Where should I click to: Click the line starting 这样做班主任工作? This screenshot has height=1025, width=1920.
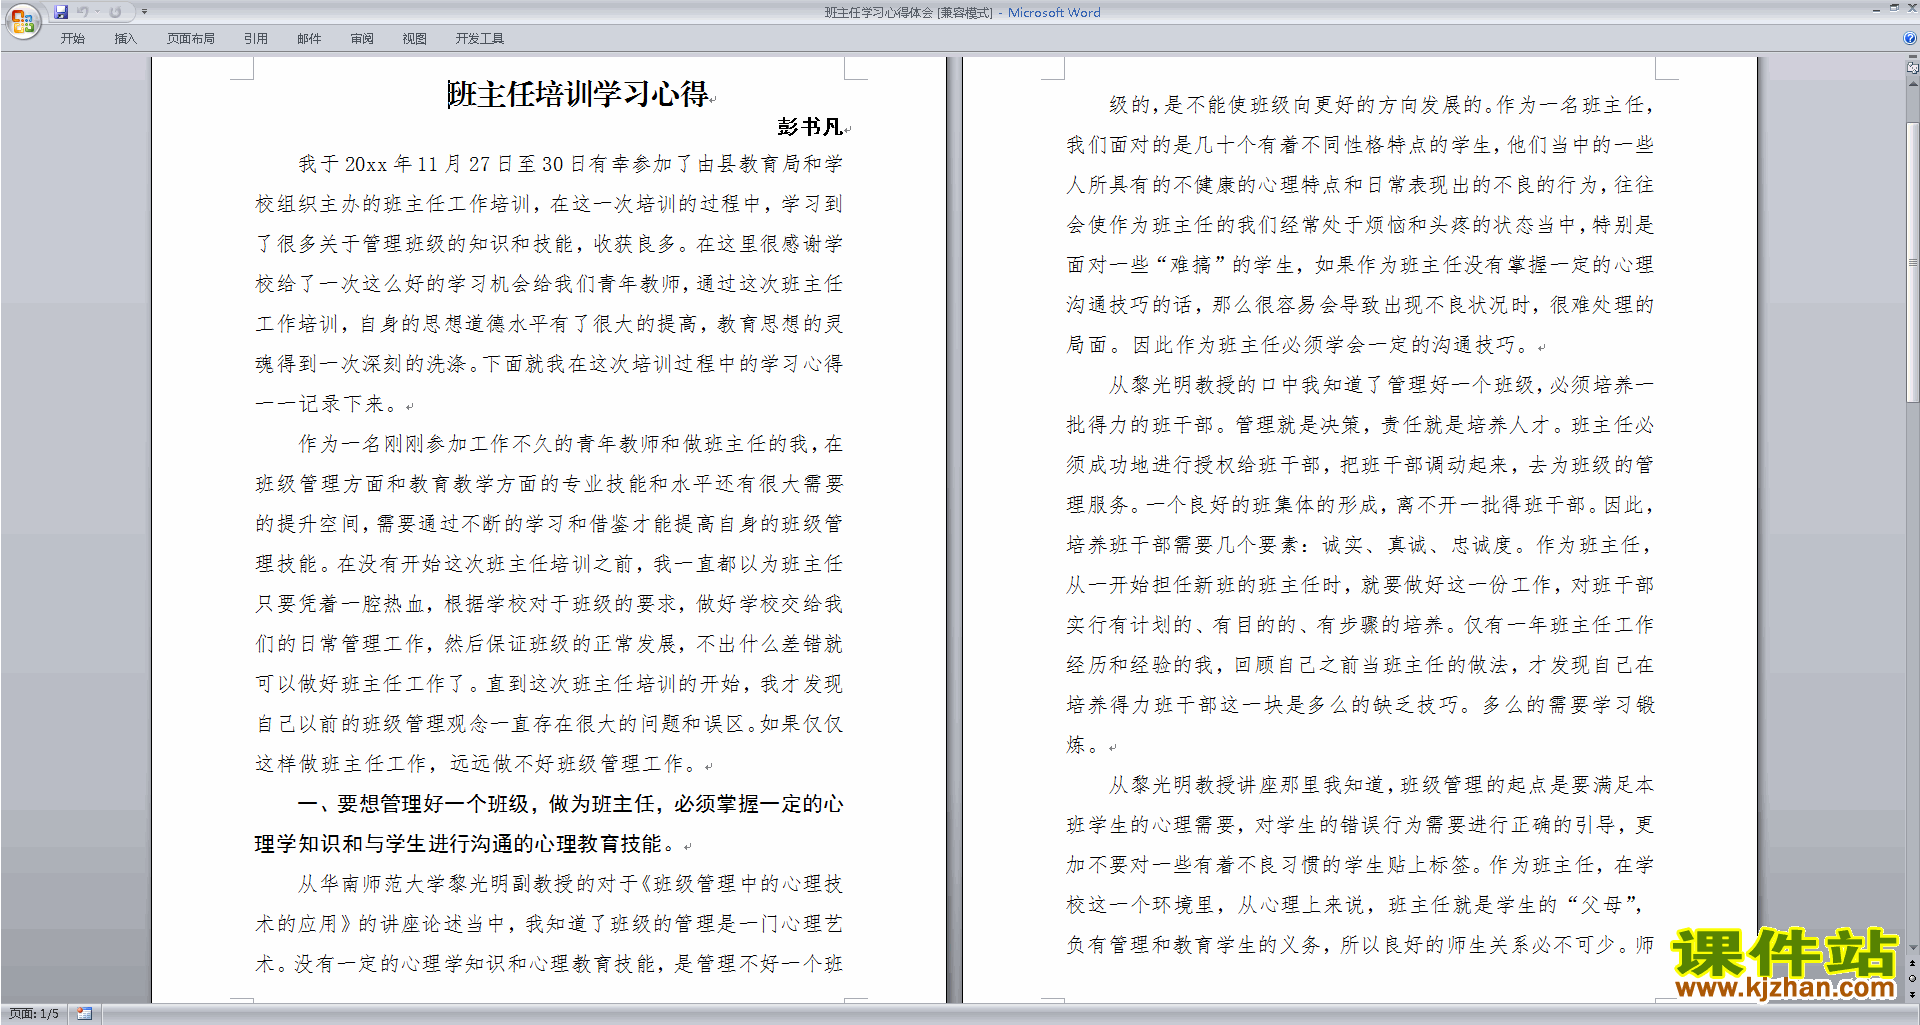pos(477,764)
